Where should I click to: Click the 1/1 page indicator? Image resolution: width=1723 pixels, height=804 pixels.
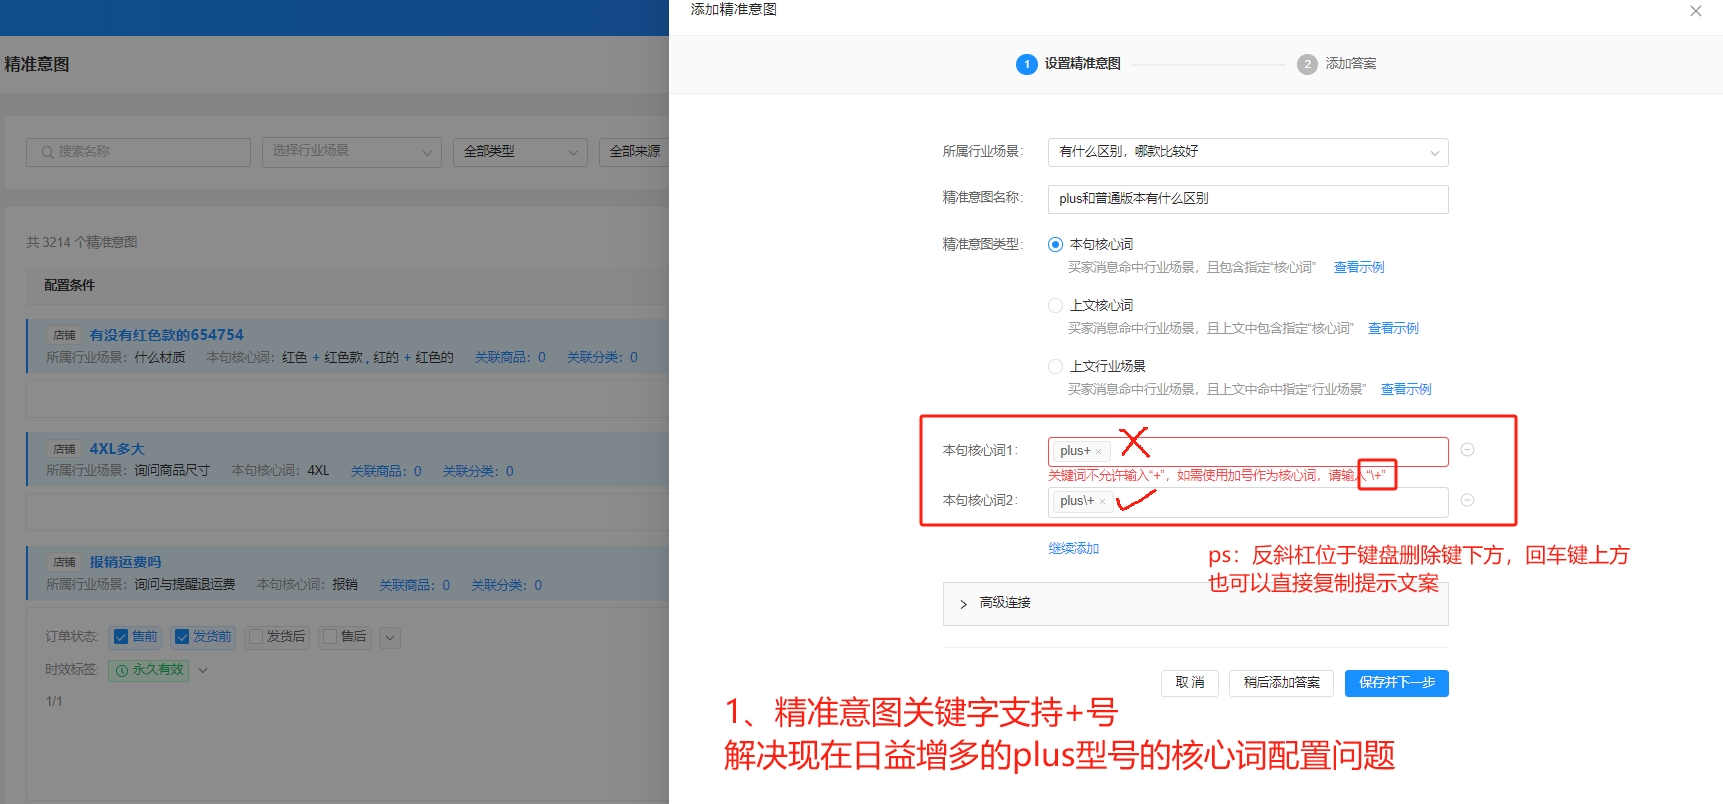(x=54, y=701)
